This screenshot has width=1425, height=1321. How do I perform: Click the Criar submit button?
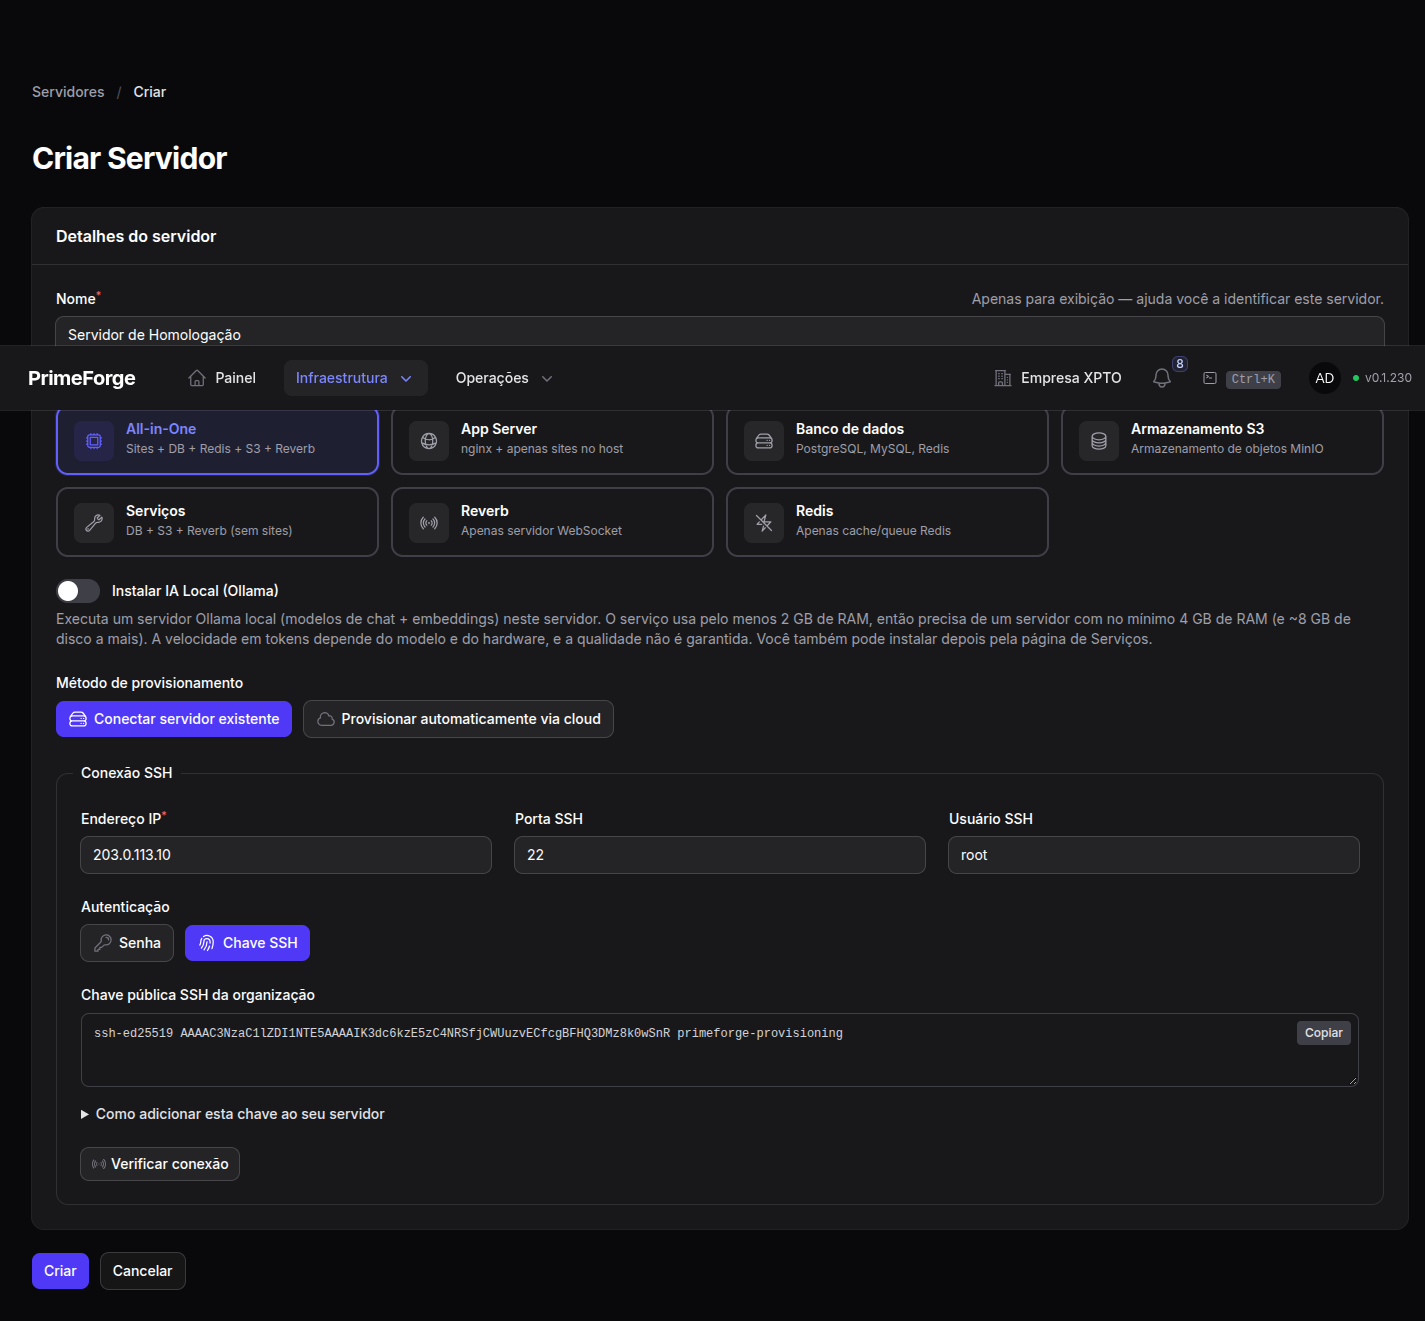pyautogui.click(x=60, y=1271)
